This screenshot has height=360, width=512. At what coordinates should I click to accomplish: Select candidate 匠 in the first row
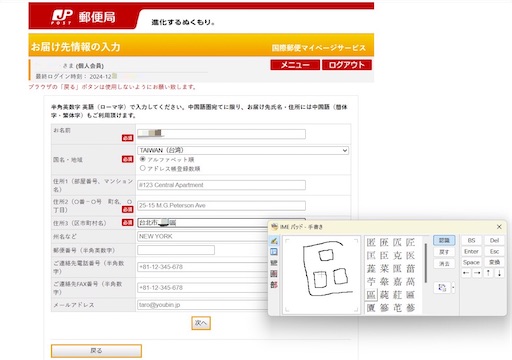coord(410,242)
